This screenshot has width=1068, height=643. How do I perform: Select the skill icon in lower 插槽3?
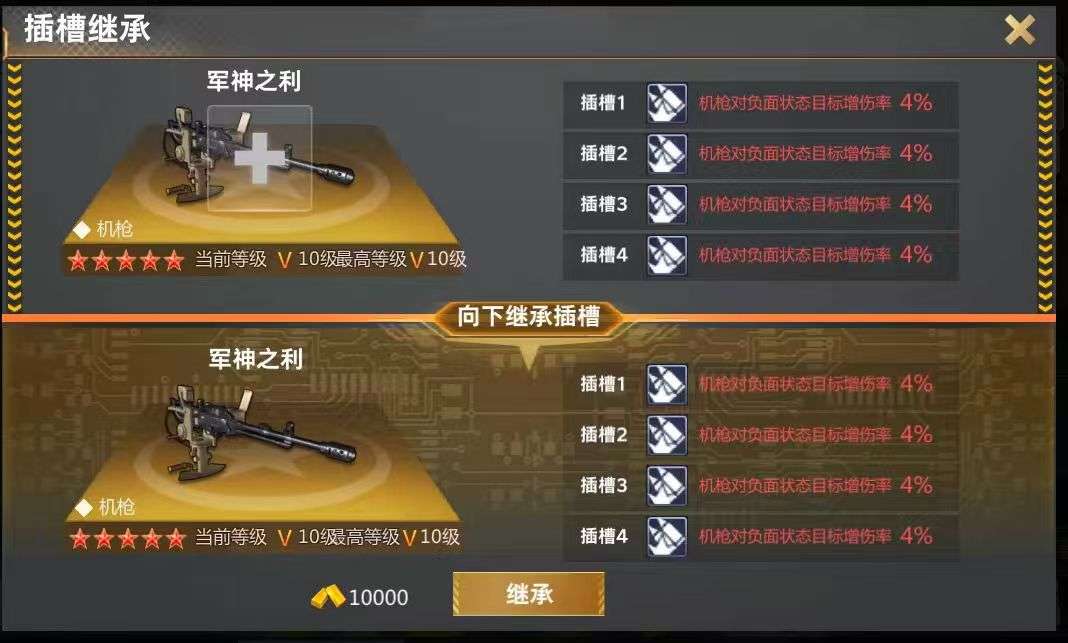[666, 485]
